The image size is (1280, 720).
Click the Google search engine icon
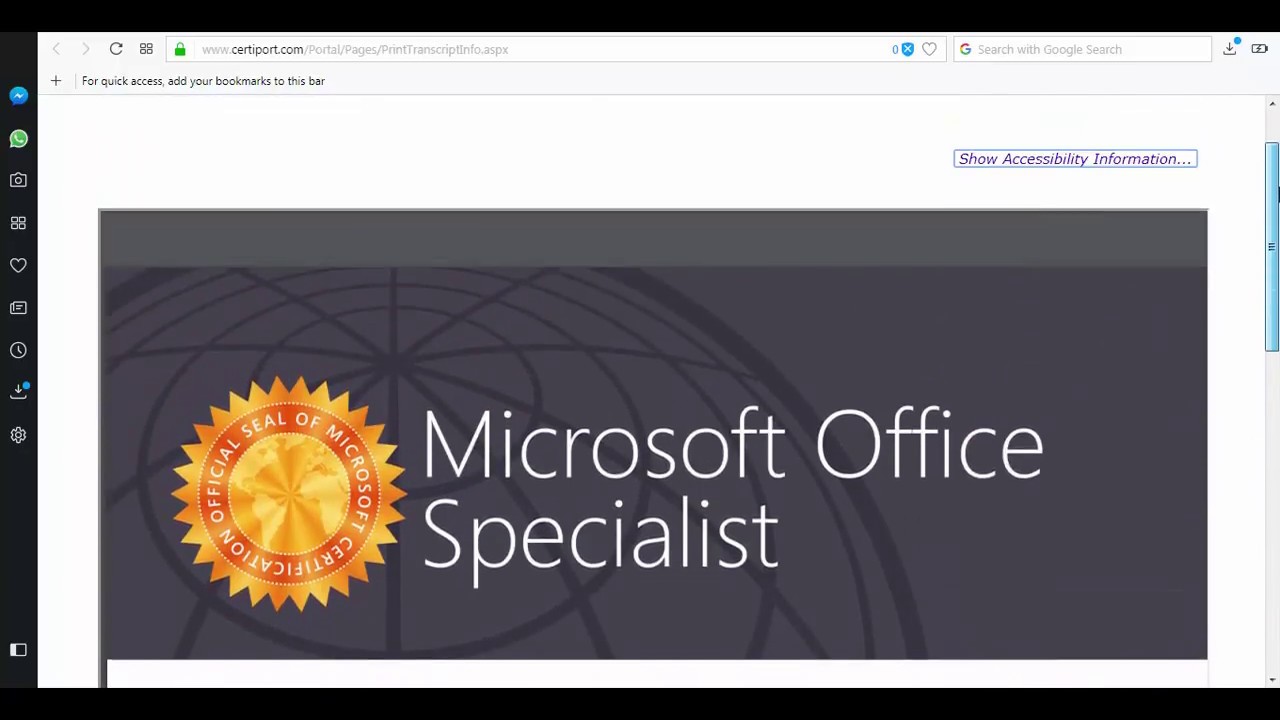click(x=965, y=49)
